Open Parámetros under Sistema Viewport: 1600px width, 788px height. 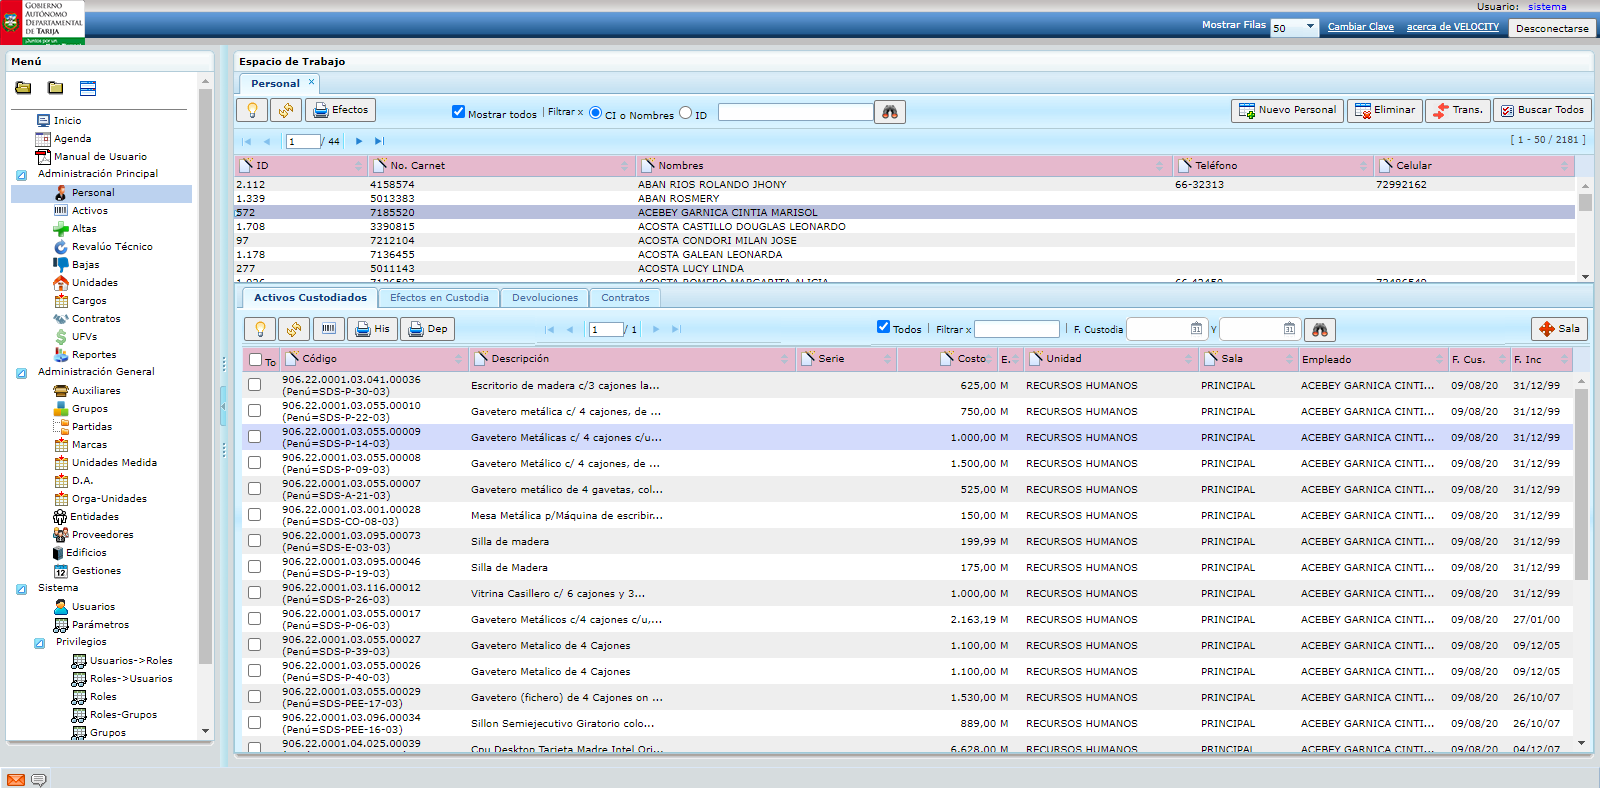[100, 624]
